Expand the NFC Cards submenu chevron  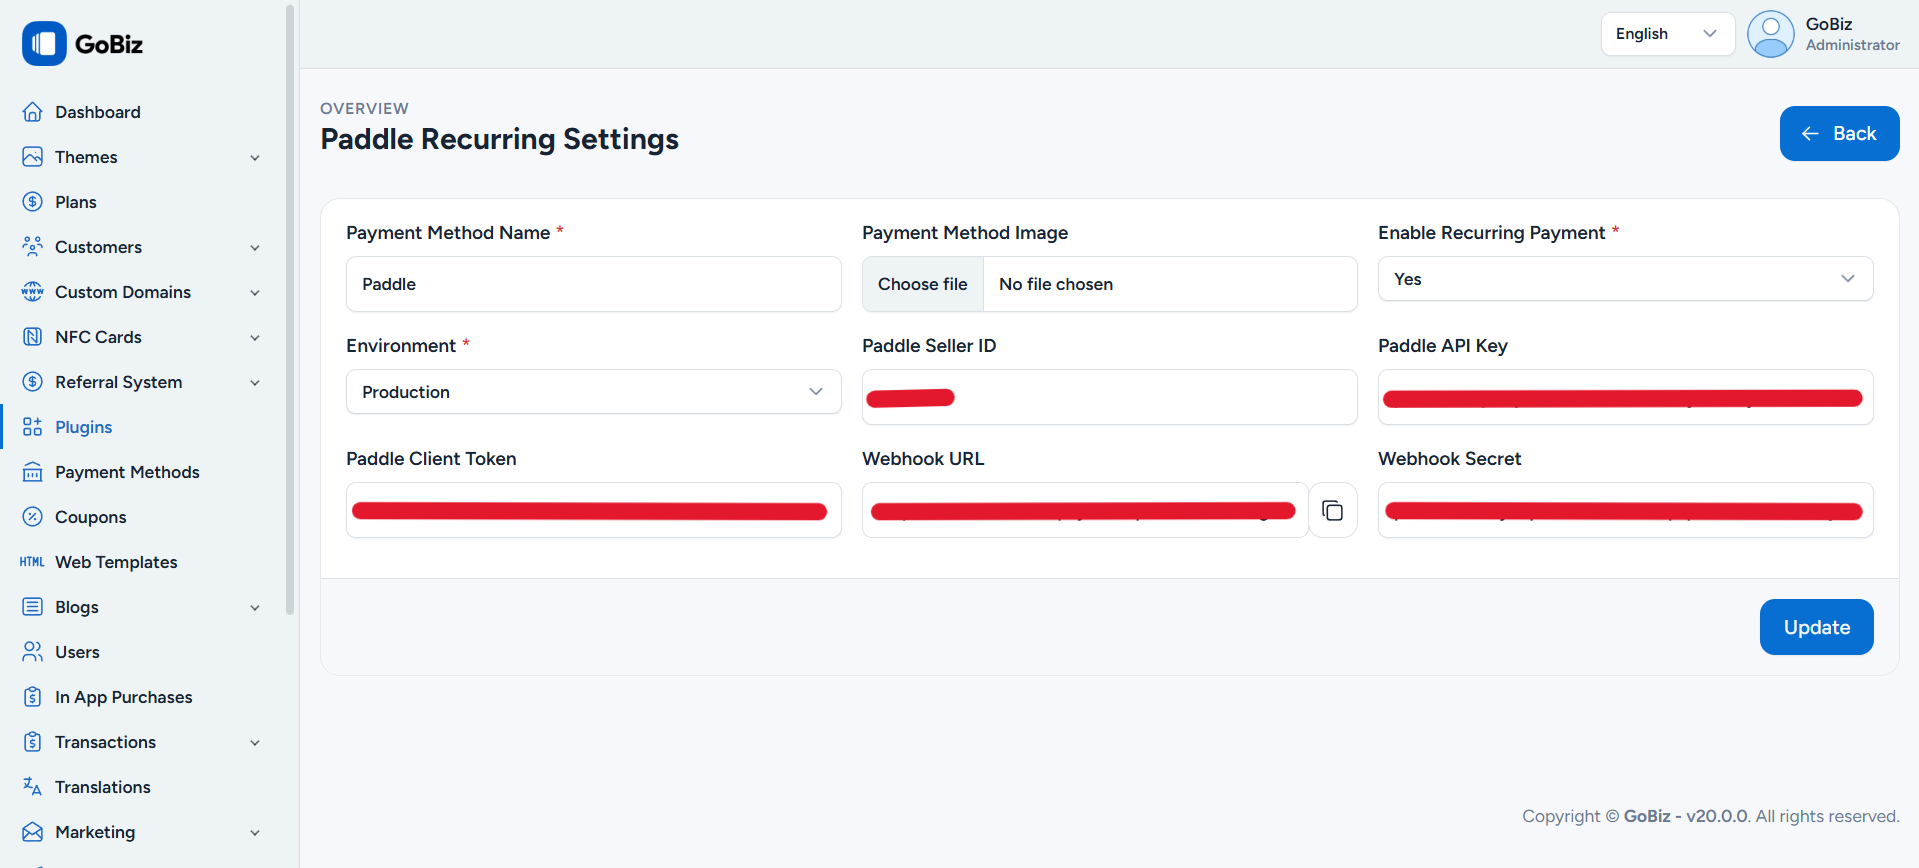[255, 338]
